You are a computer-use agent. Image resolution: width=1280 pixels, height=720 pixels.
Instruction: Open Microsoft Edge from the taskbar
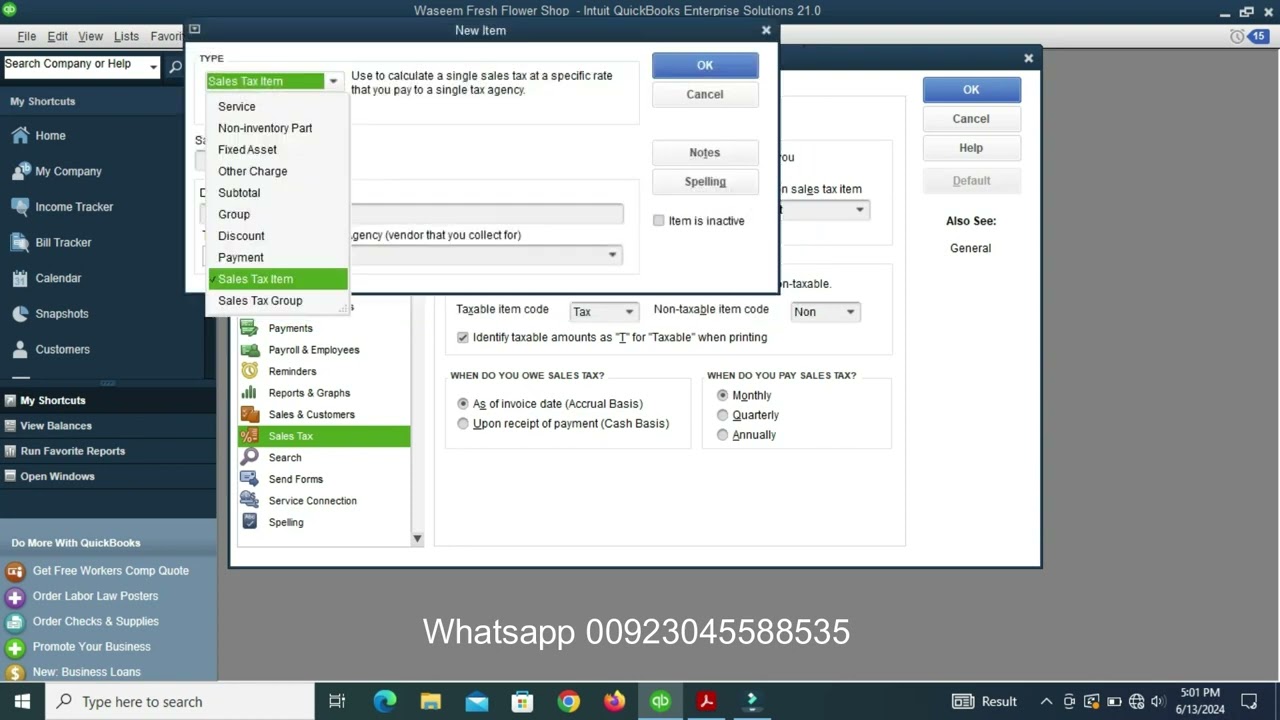385,701
